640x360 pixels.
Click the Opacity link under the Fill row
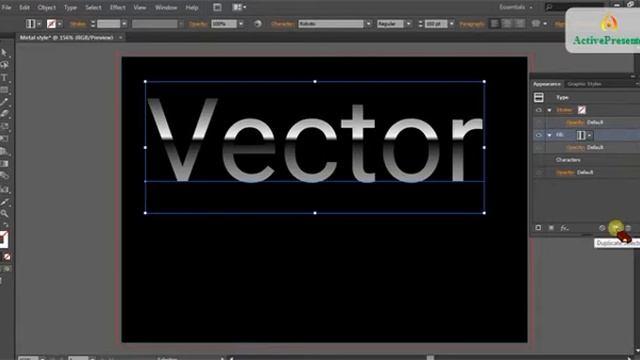[x=575, y=147]
